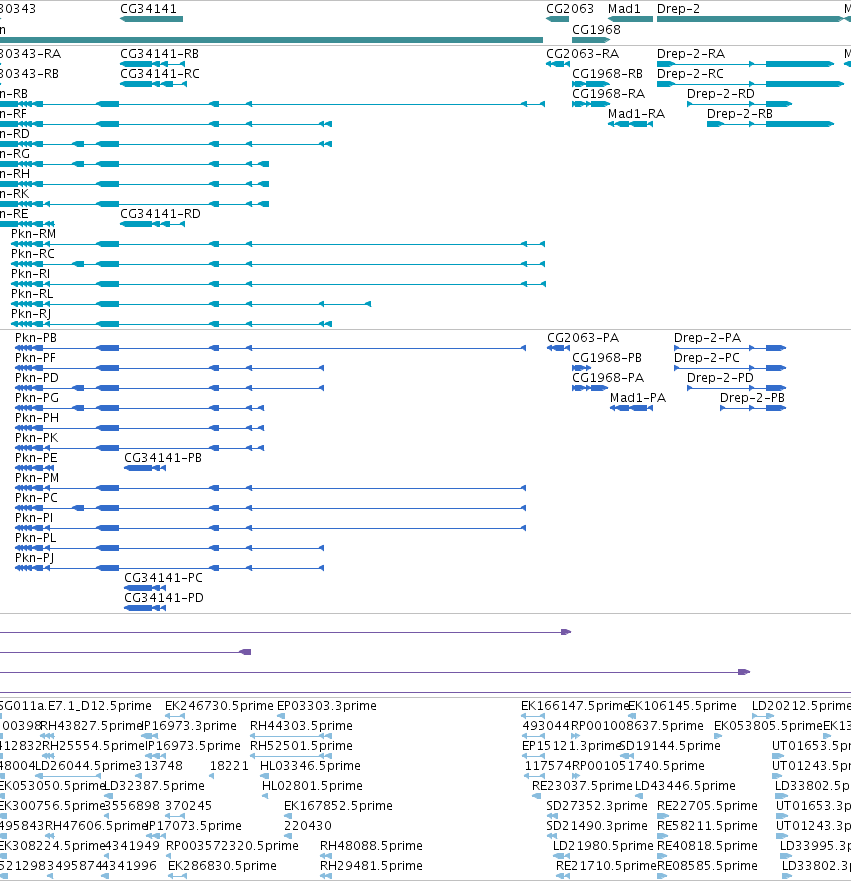
Task: Select transcript Pkn-RC
Action: pos(33,254)
